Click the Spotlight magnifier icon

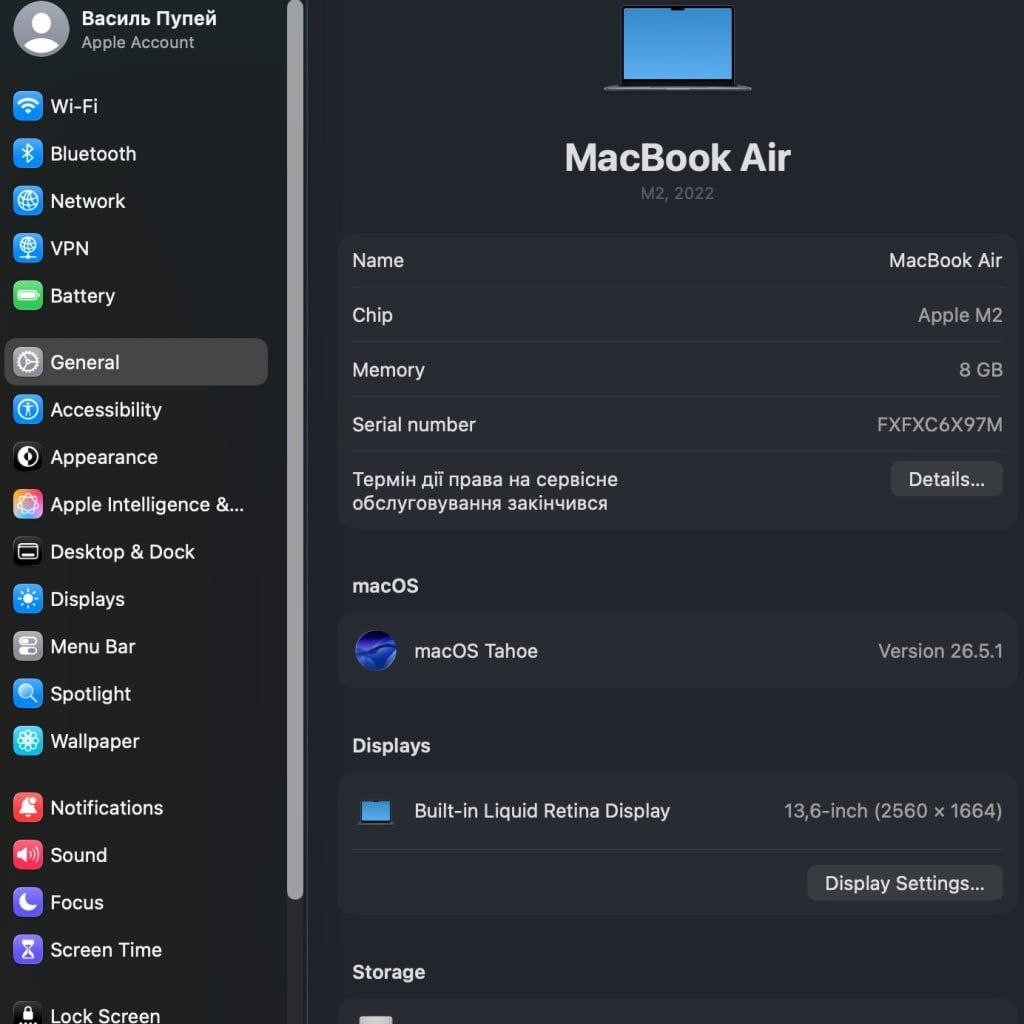point(27,694)
